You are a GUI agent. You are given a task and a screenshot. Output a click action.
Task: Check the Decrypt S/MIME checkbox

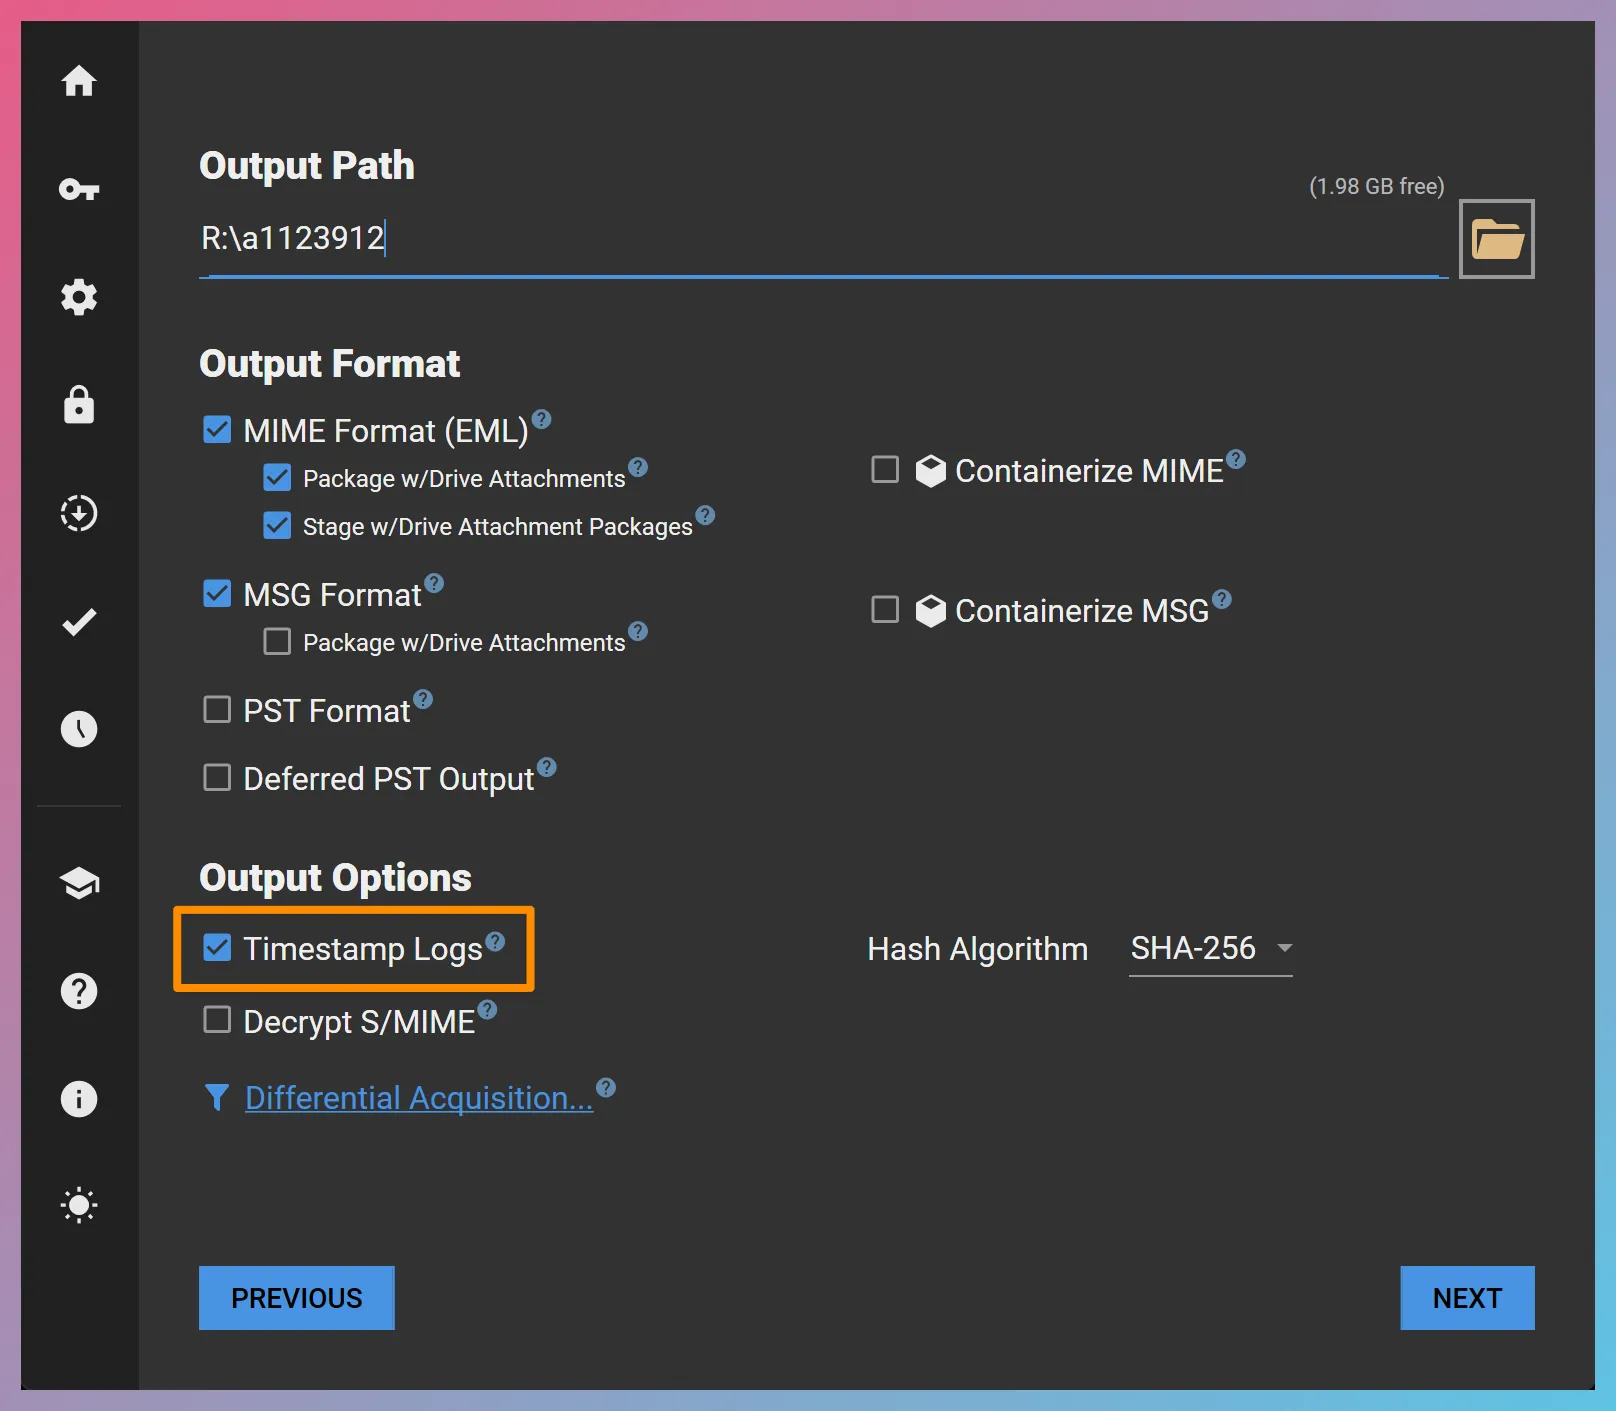click(217, 1020)
